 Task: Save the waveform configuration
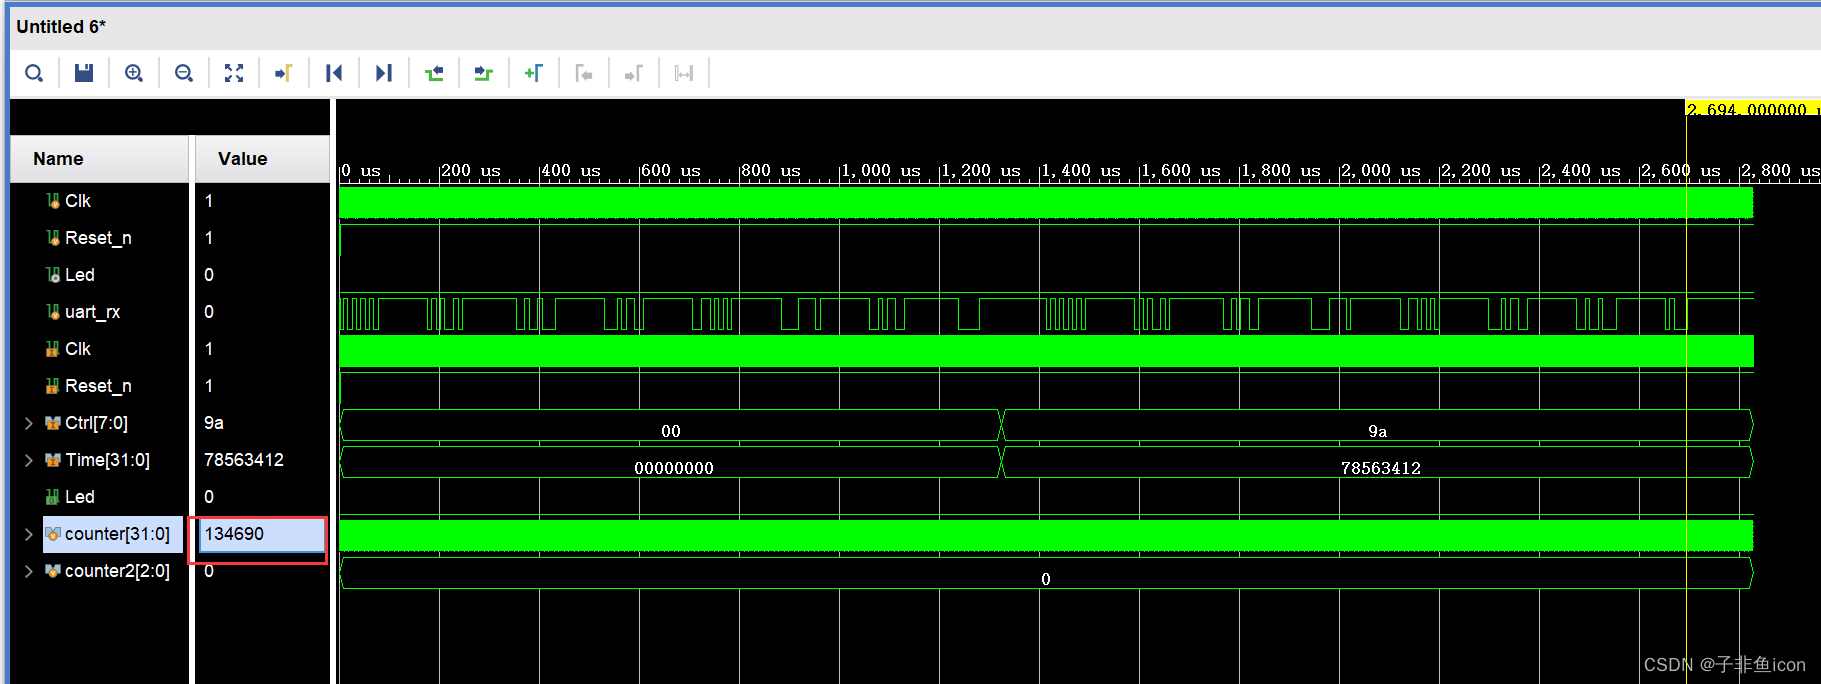tap(84, 73)
